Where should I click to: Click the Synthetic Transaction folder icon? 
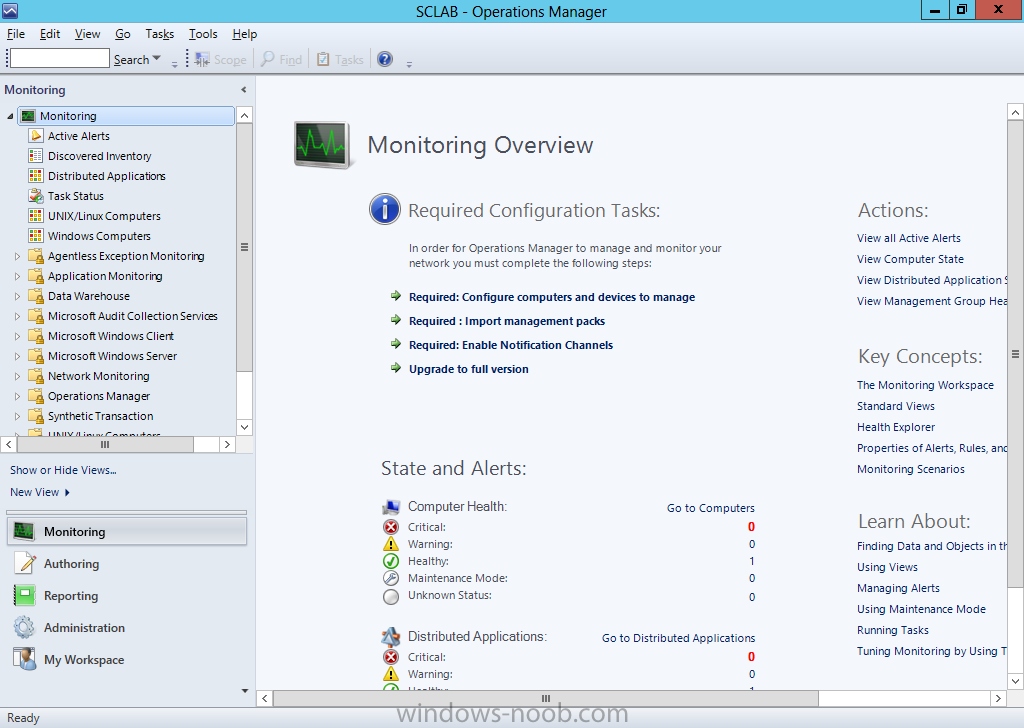[36, 416]
